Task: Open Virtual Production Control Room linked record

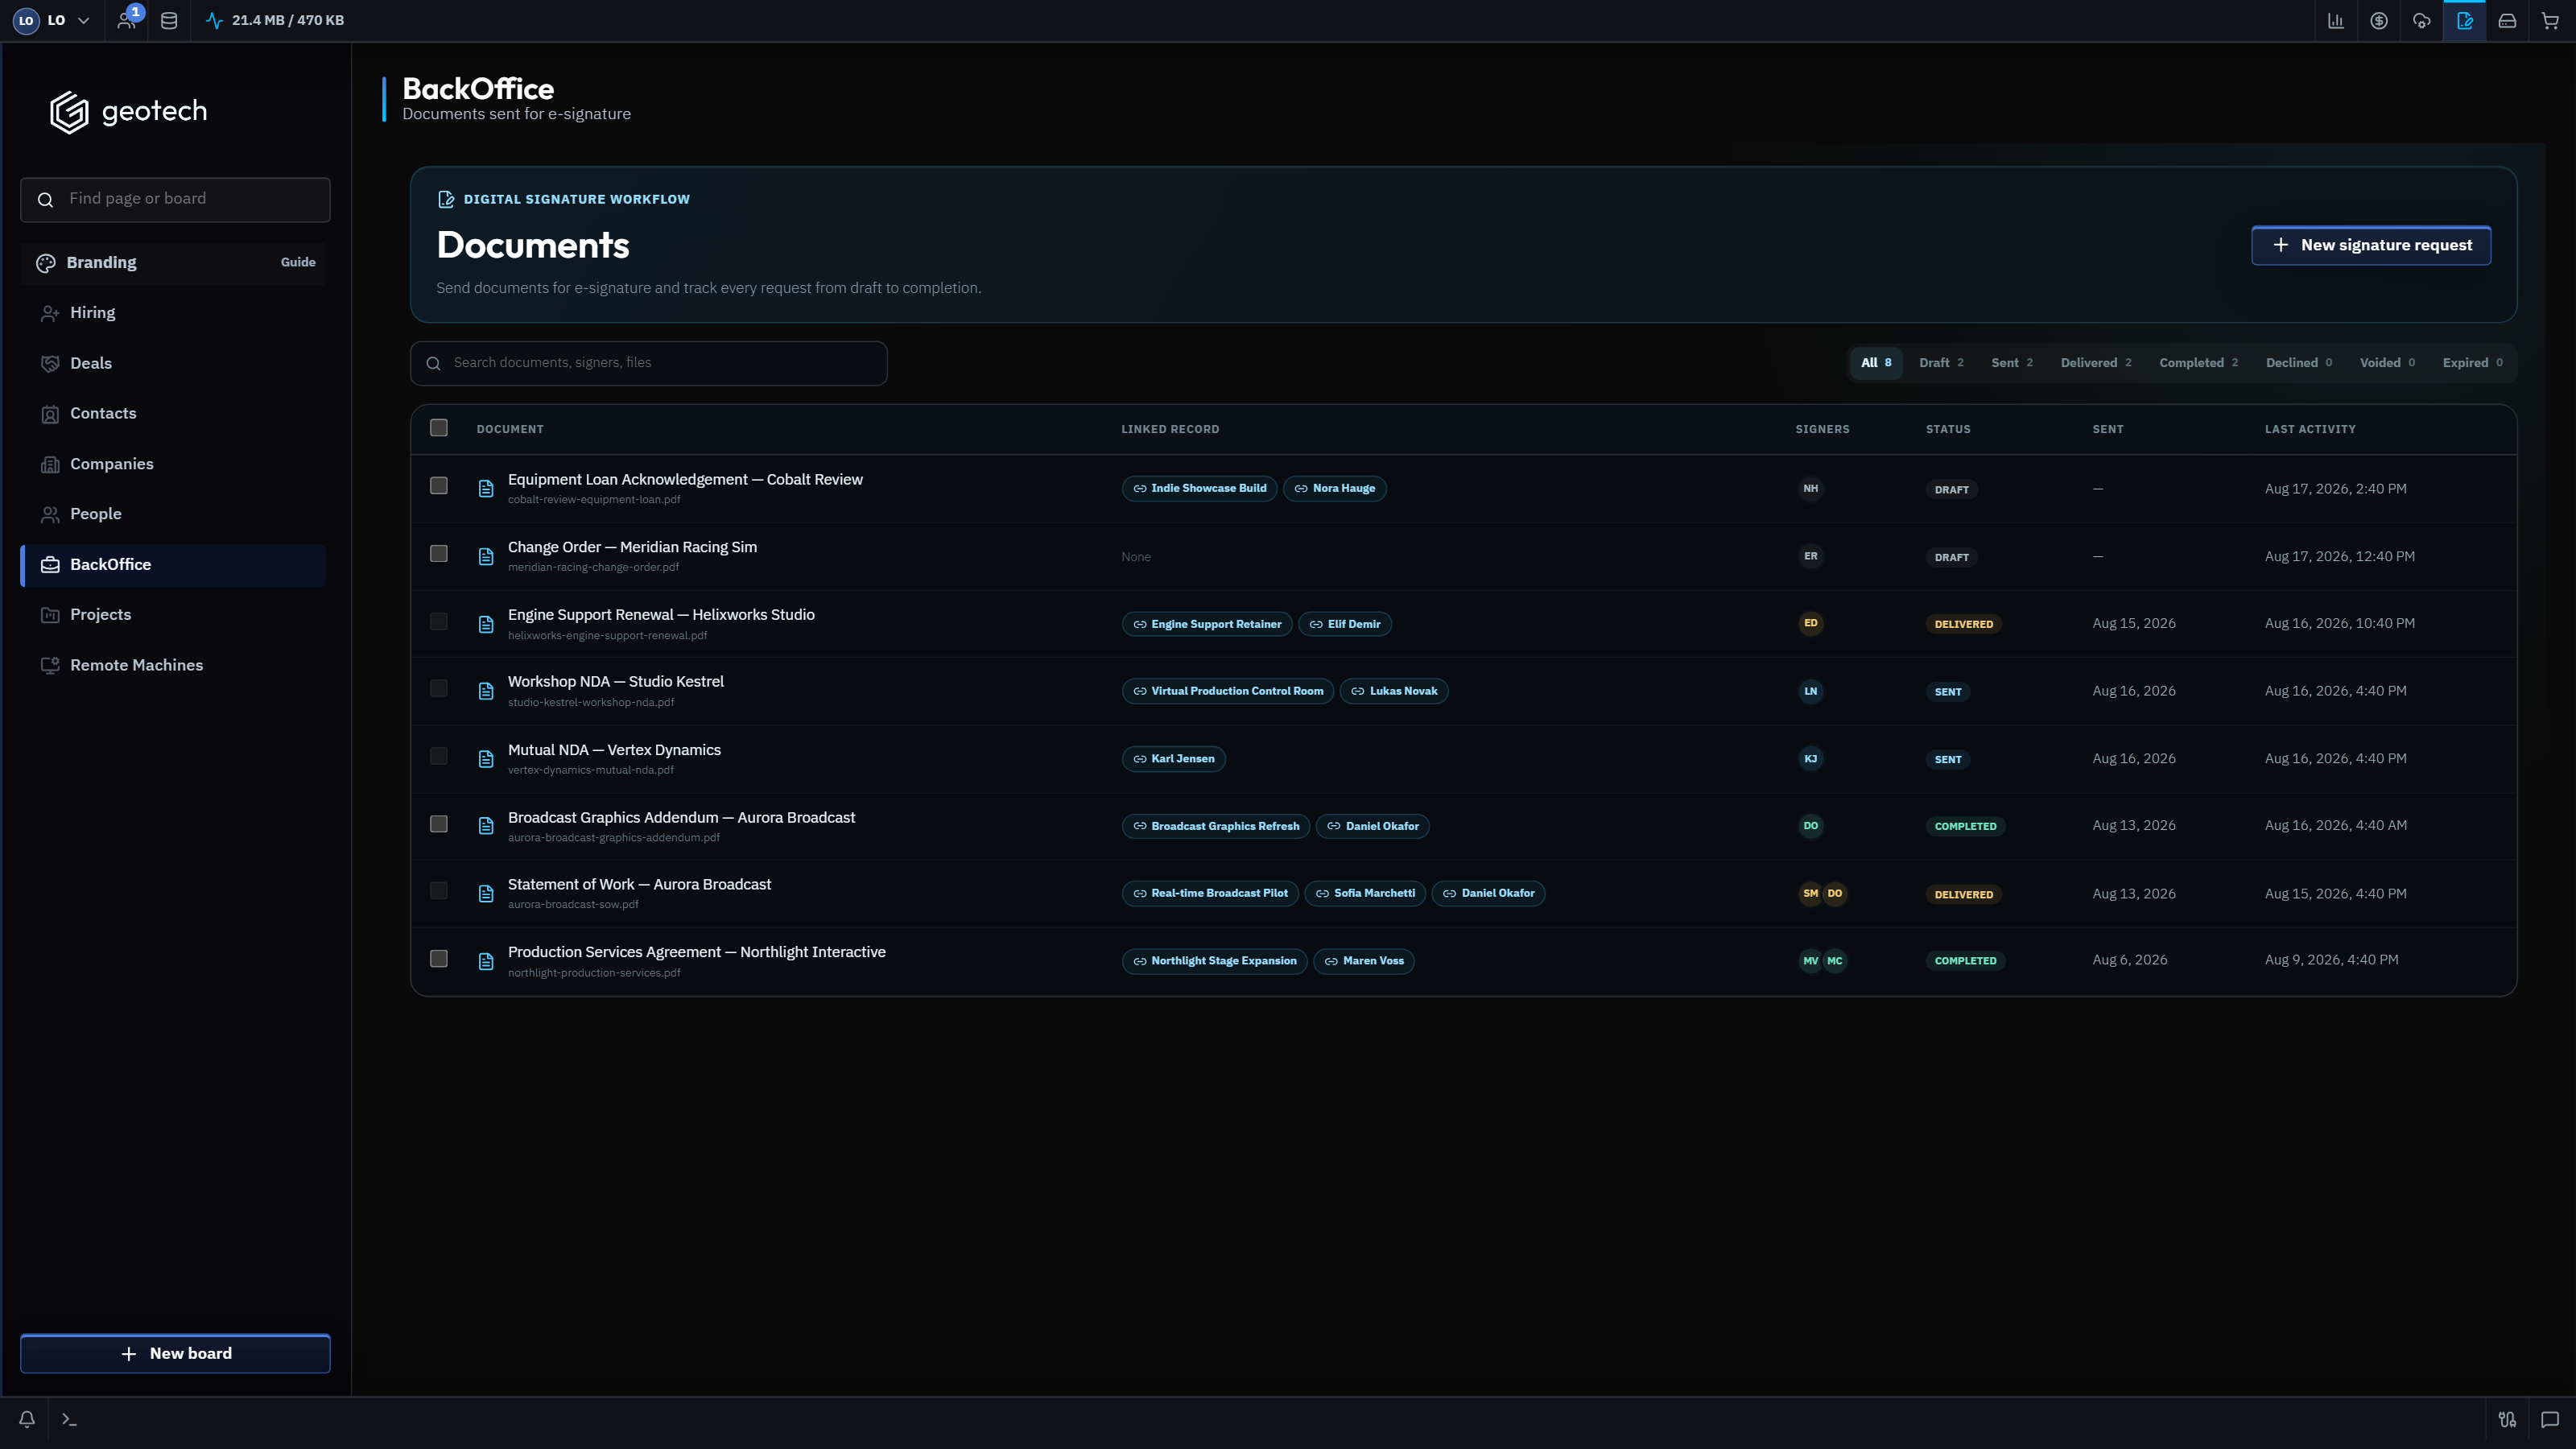Action: tap(1227, 691)
